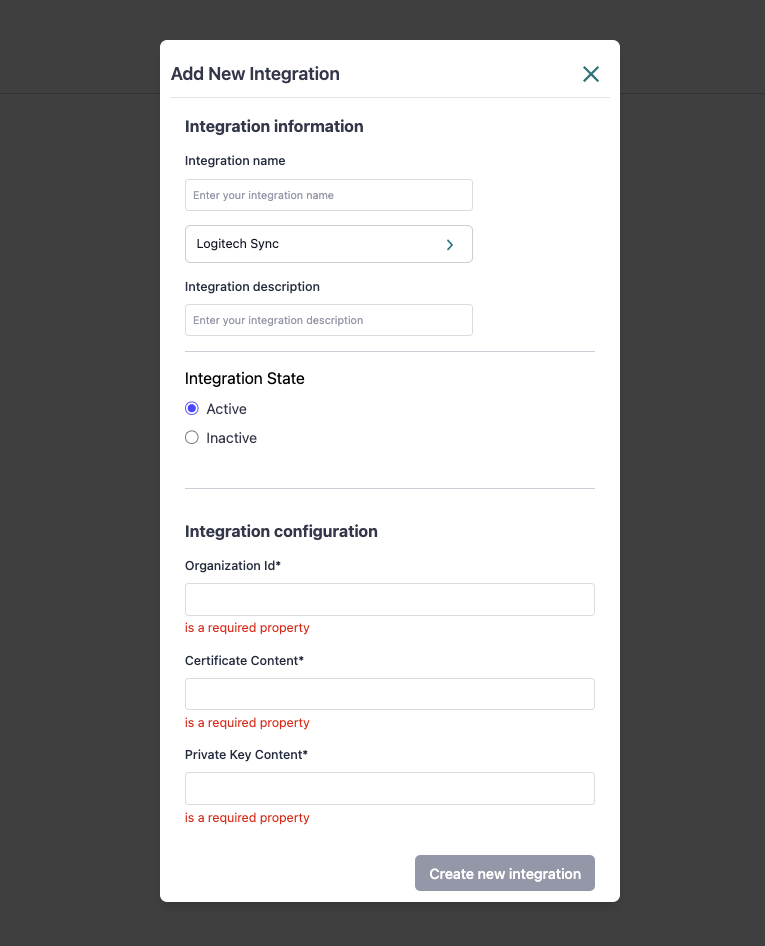Focus the Integration description input field

(328, 320)
